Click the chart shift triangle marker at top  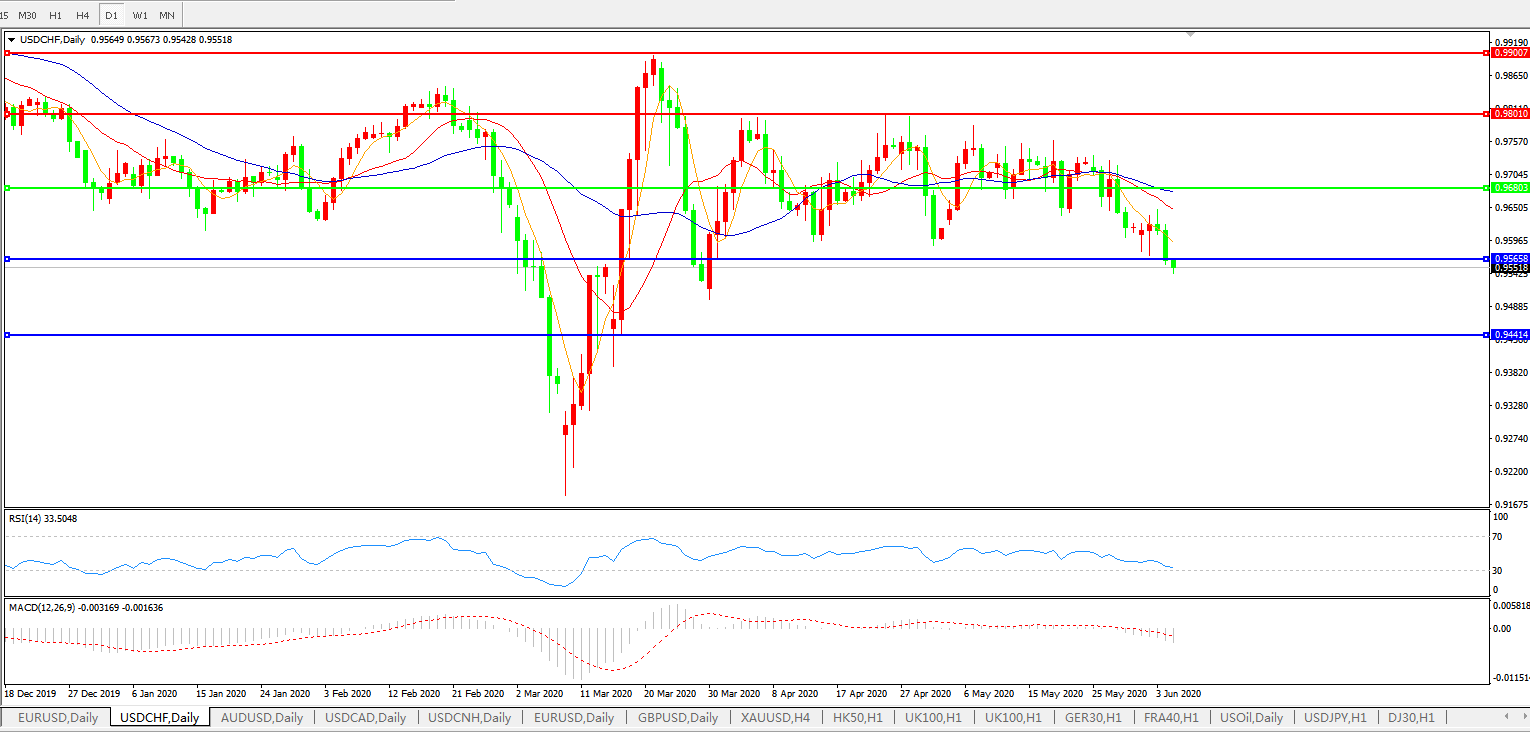(x=1189, y=33)
